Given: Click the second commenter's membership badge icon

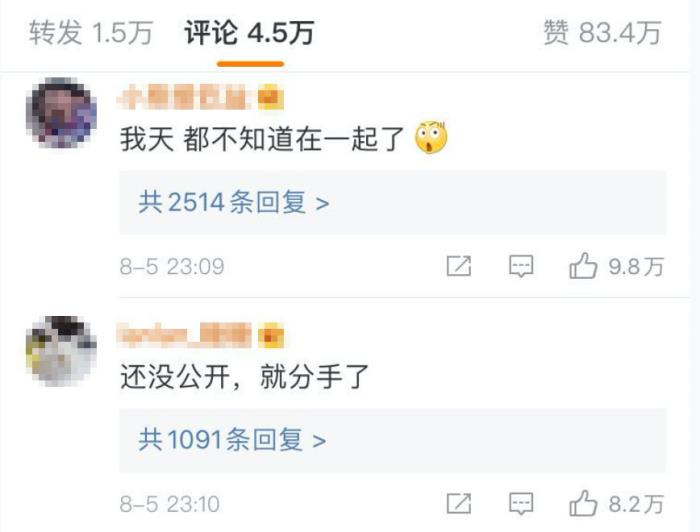Looking at the screenshot, I should (271, 336).
